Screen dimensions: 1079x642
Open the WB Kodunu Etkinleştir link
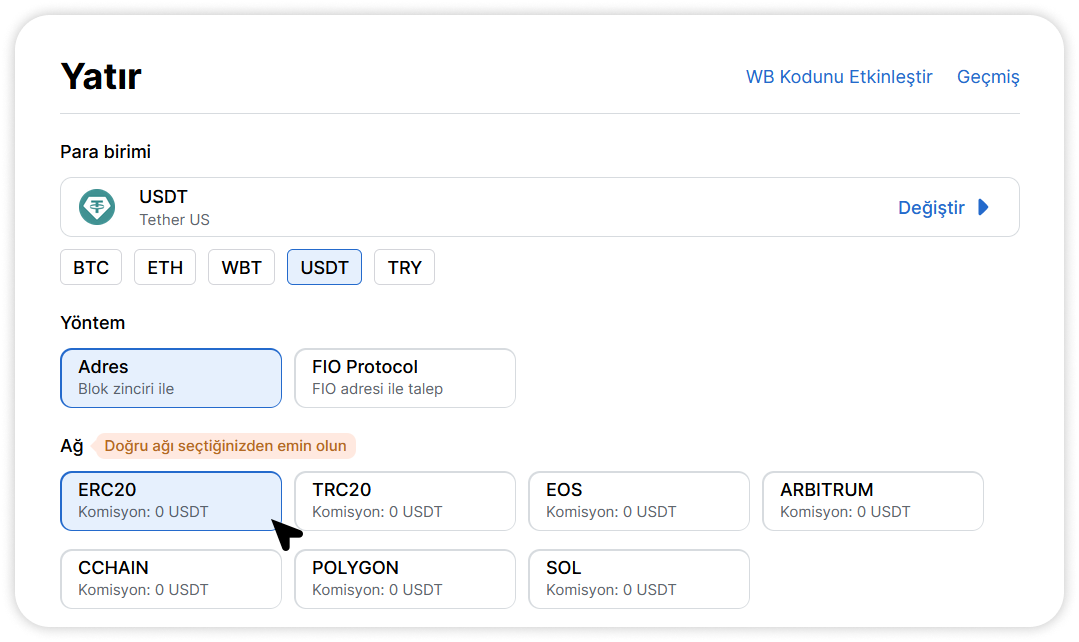(839, 77)
